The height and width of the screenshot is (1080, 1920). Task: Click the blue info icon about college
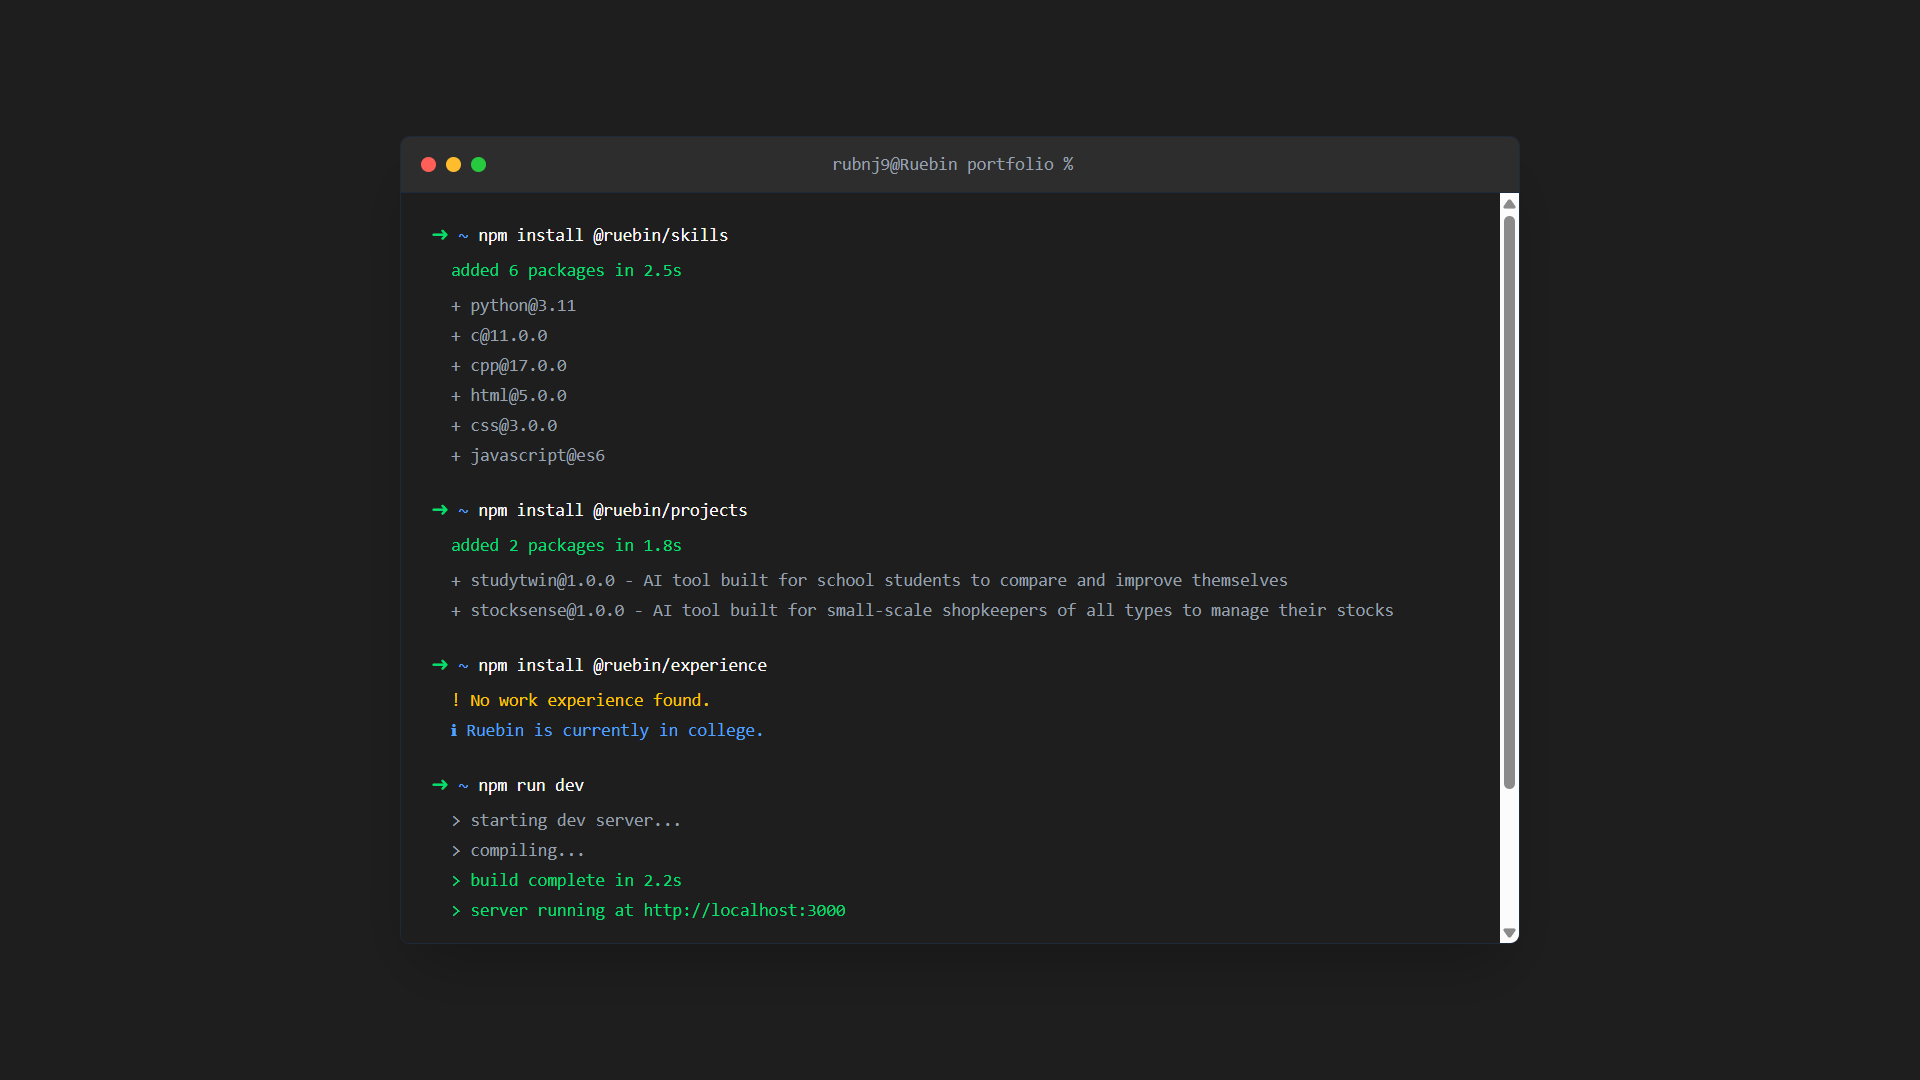[454, 730]
